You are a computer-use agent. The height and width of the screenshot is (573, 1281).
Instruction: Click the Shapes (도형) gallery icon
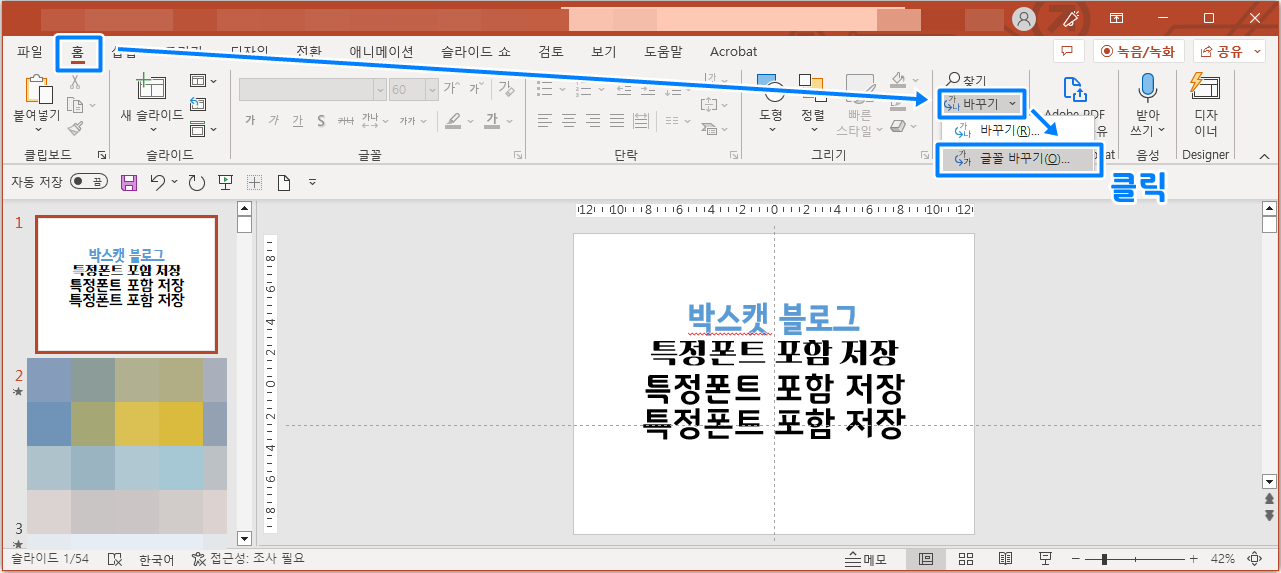point(770,88)
